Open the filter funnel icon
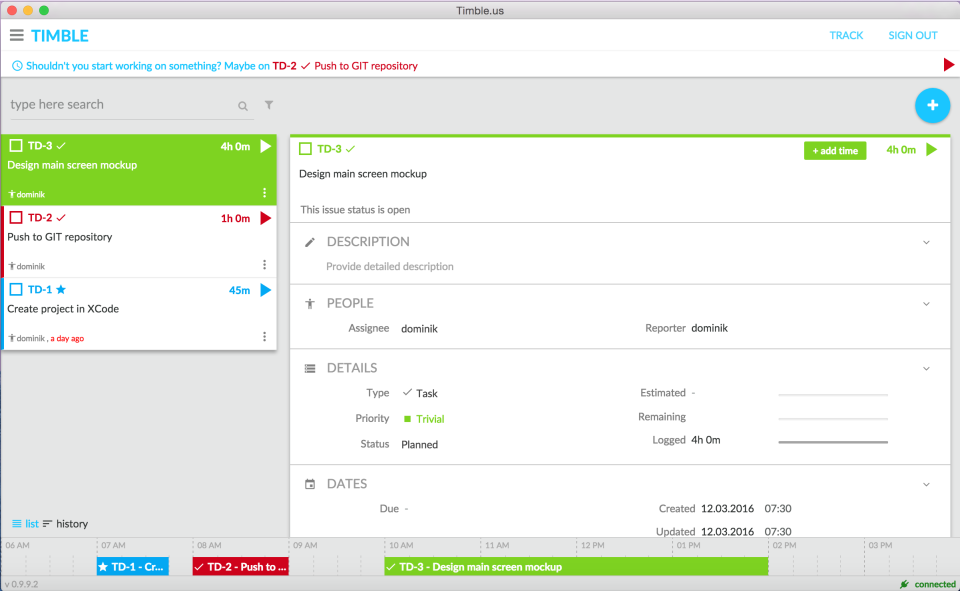Image resolution: width=960 pixels, height=591 pixels. 269,105
